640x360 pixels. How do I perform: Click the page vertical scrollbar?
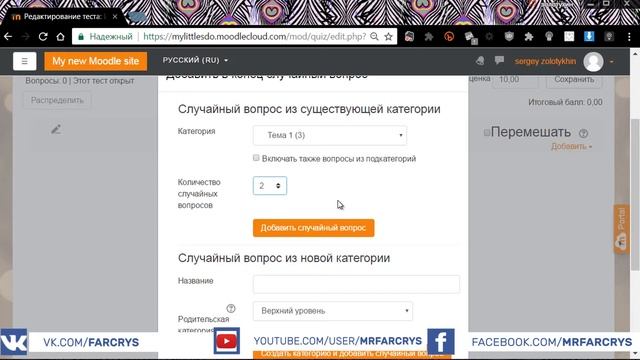pos(636,195)
